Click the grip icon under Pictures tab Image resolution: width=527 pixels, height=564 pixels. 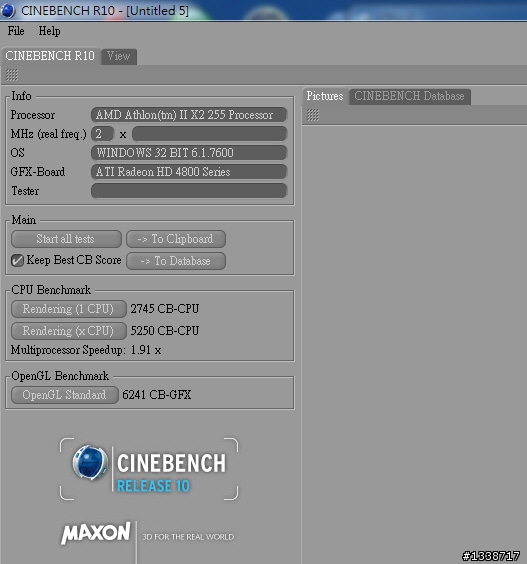313,115
